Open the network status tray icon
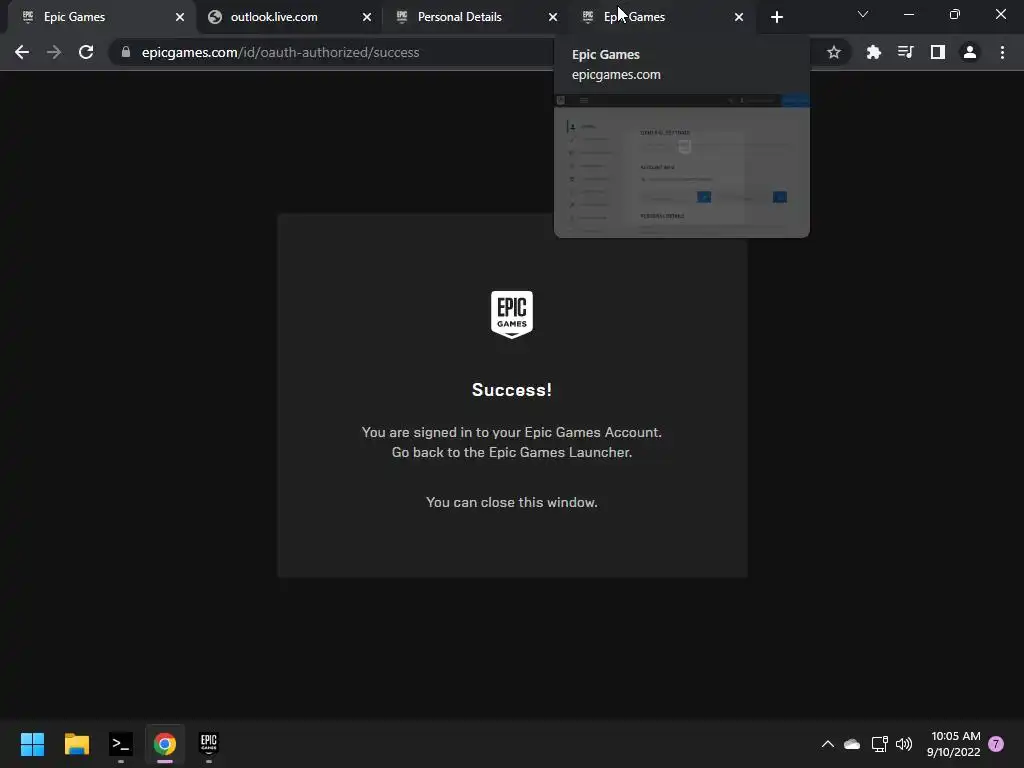This screenshot has height=768, width=1024. coord(879,744)
